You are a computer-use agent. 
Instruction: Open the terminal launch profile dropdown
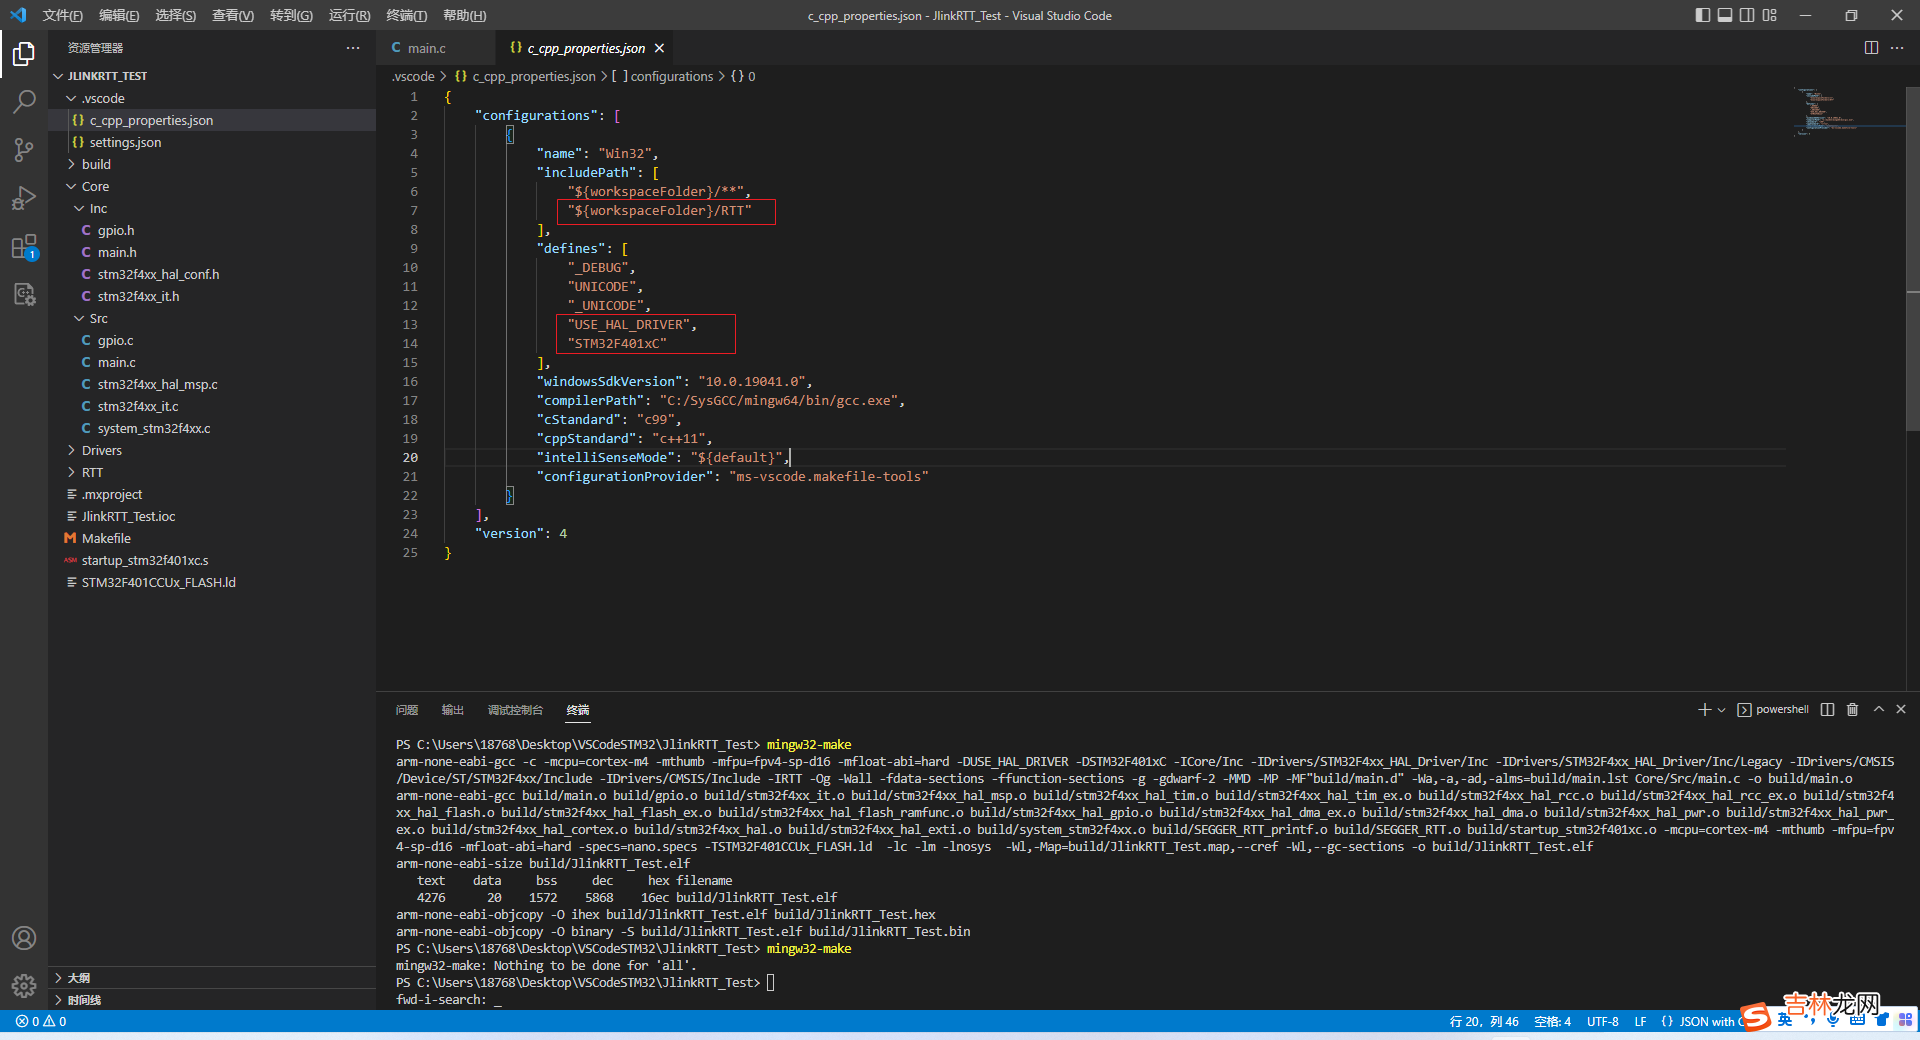[x=1721, y=709]
